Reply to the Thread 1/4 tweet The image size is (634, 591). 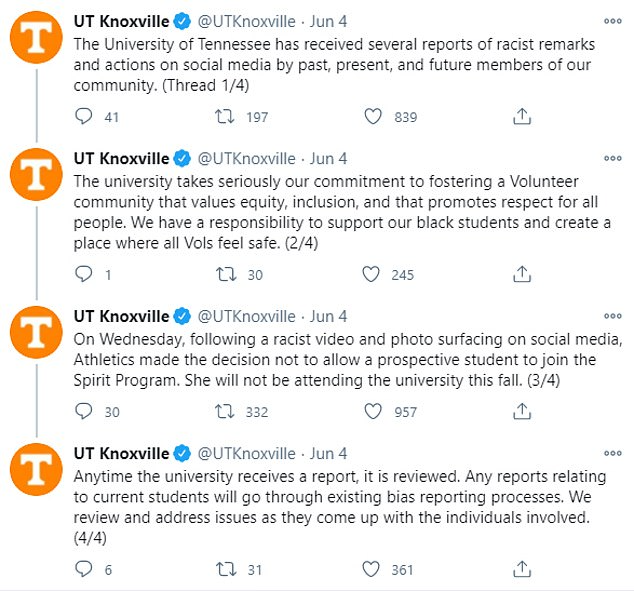click(84, 116)
